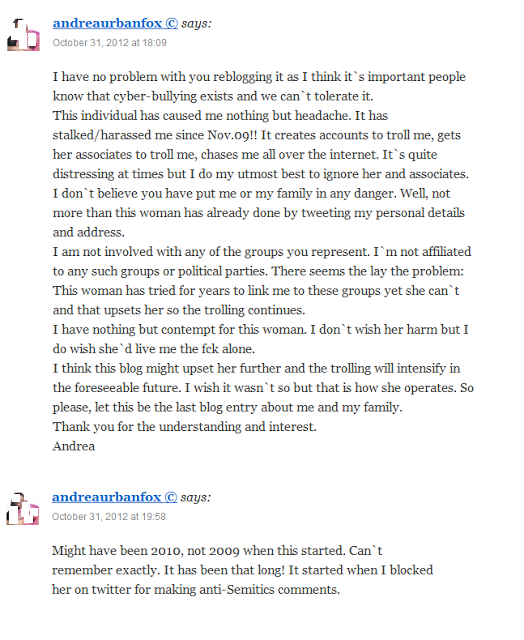Click the copyright symbol in first username
This screenshot has height=640, width=524.
172,24
